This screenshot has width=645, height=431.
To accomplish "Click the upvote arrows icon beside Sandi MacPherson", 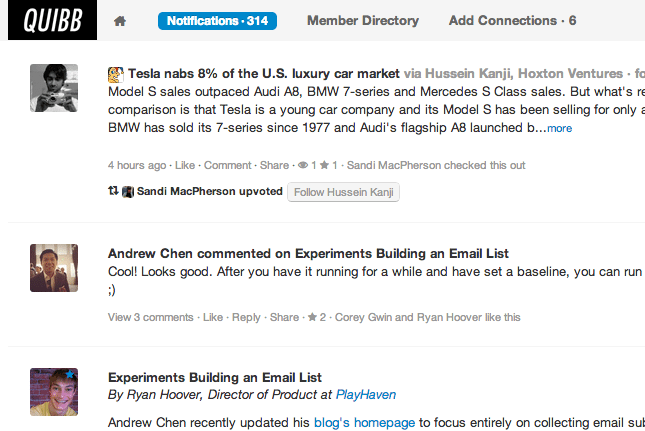I will (113, 191).
